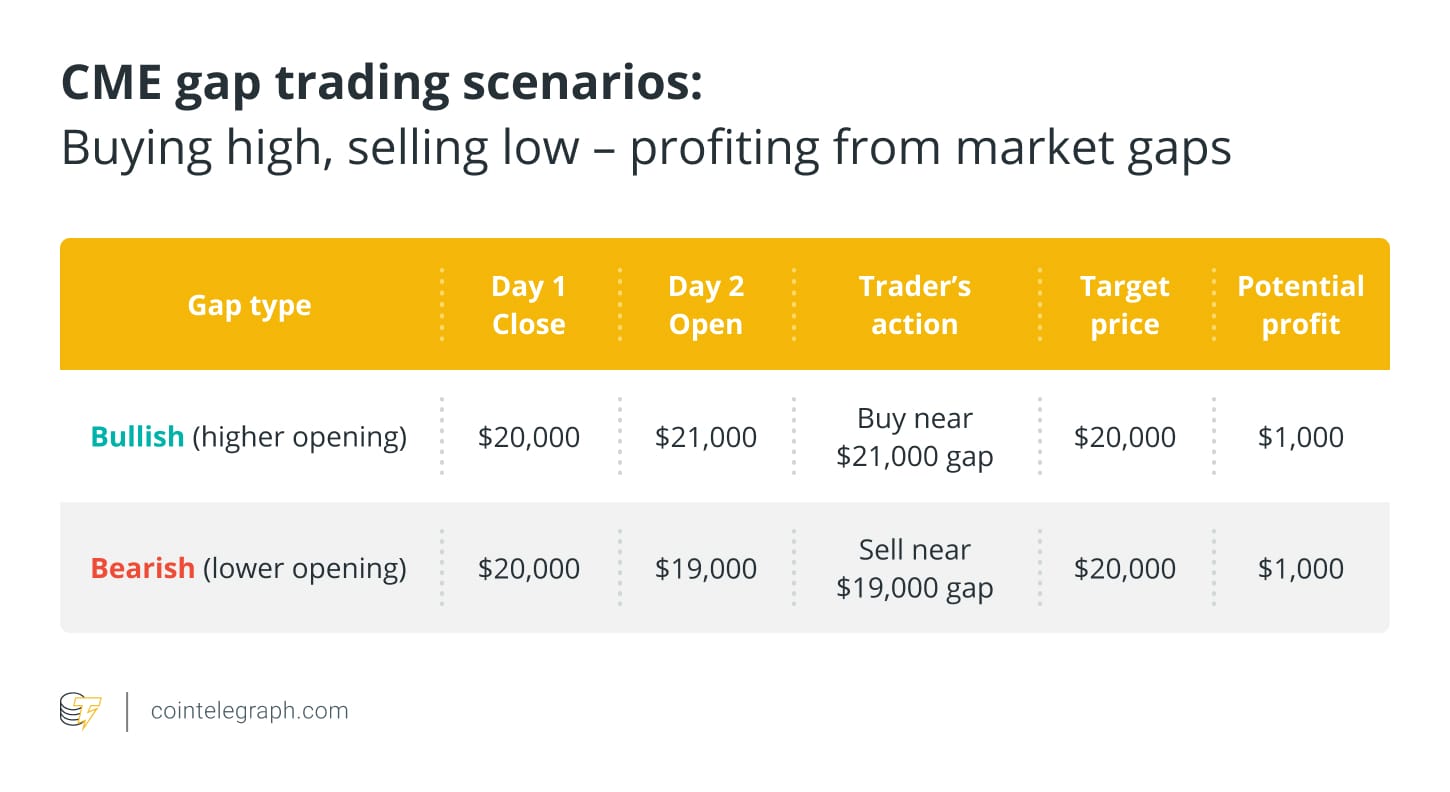
Task: Click the Bullish row's $1,000 potential profit
Action: coord(1300,437)
